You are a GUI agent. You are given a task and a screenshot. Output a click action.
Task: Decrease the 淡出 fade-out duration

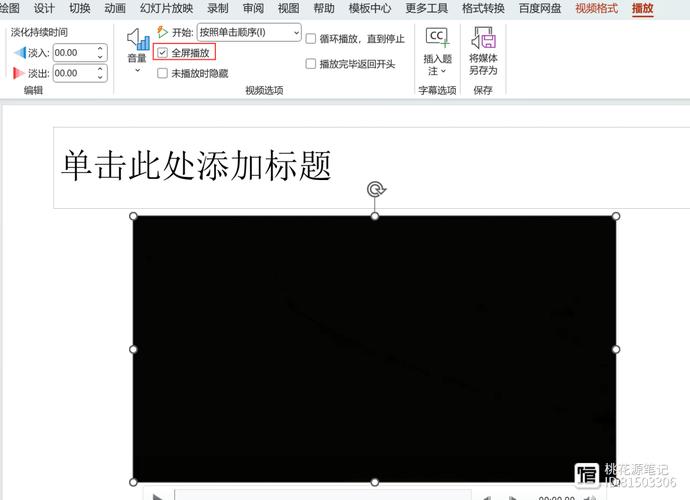(x=100, y=77)
